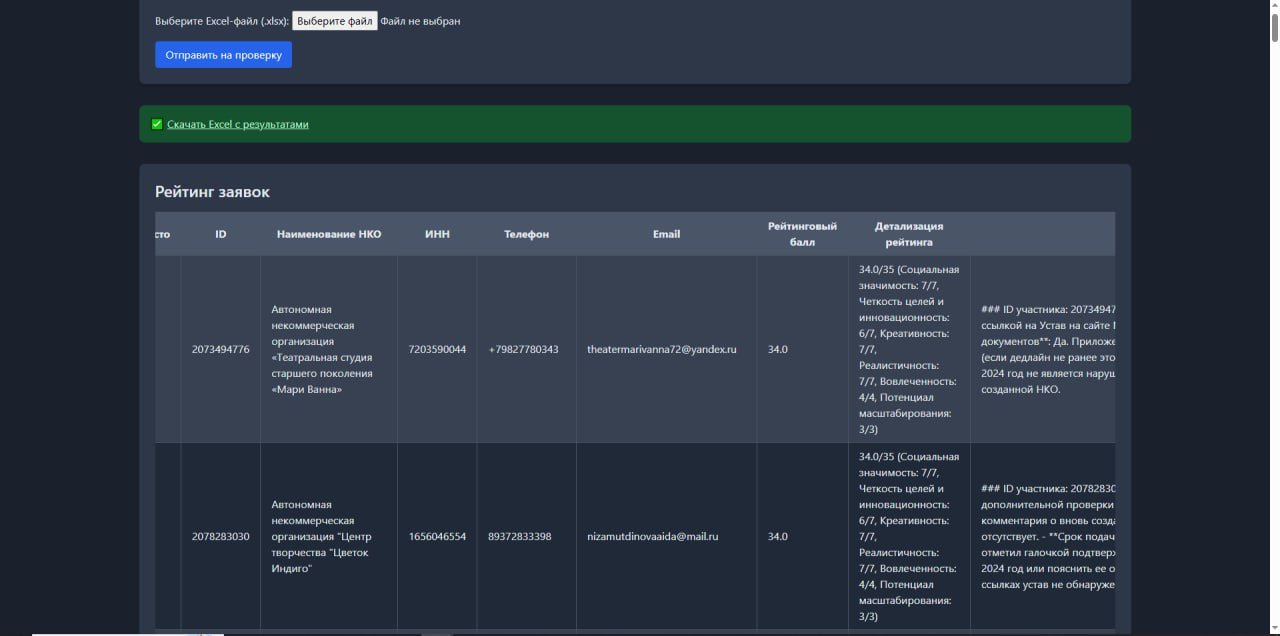Click the Детализация рейтинга column header
Viewport: 1280px width, 636px height.
pos(908,234)
